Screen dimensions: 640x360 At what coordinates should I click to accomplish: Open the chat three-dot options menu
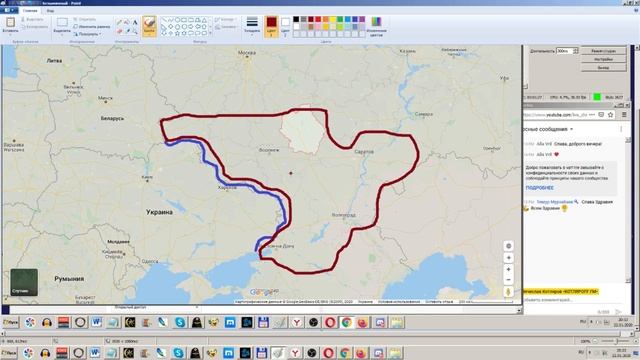(621, 129)
